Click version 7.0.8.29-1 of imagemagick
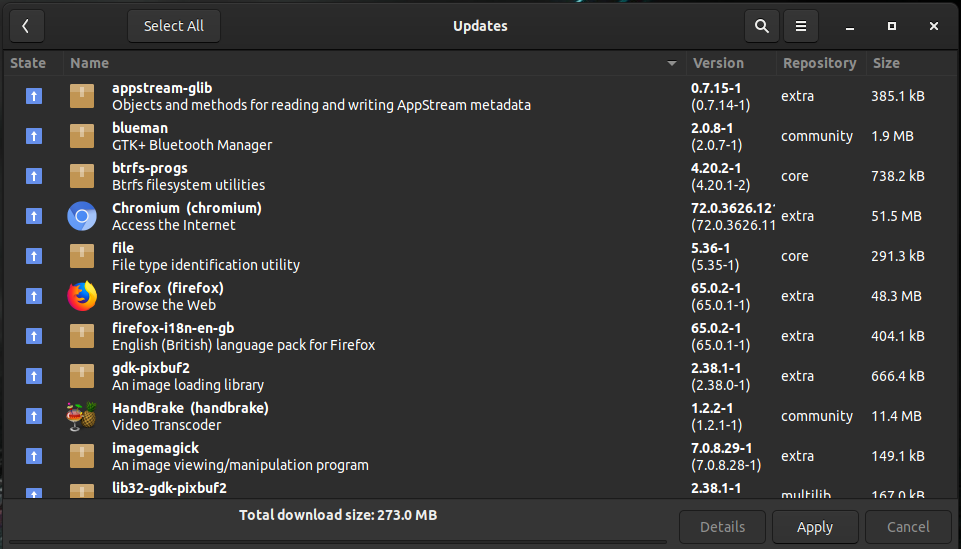 tap(721, 449)
